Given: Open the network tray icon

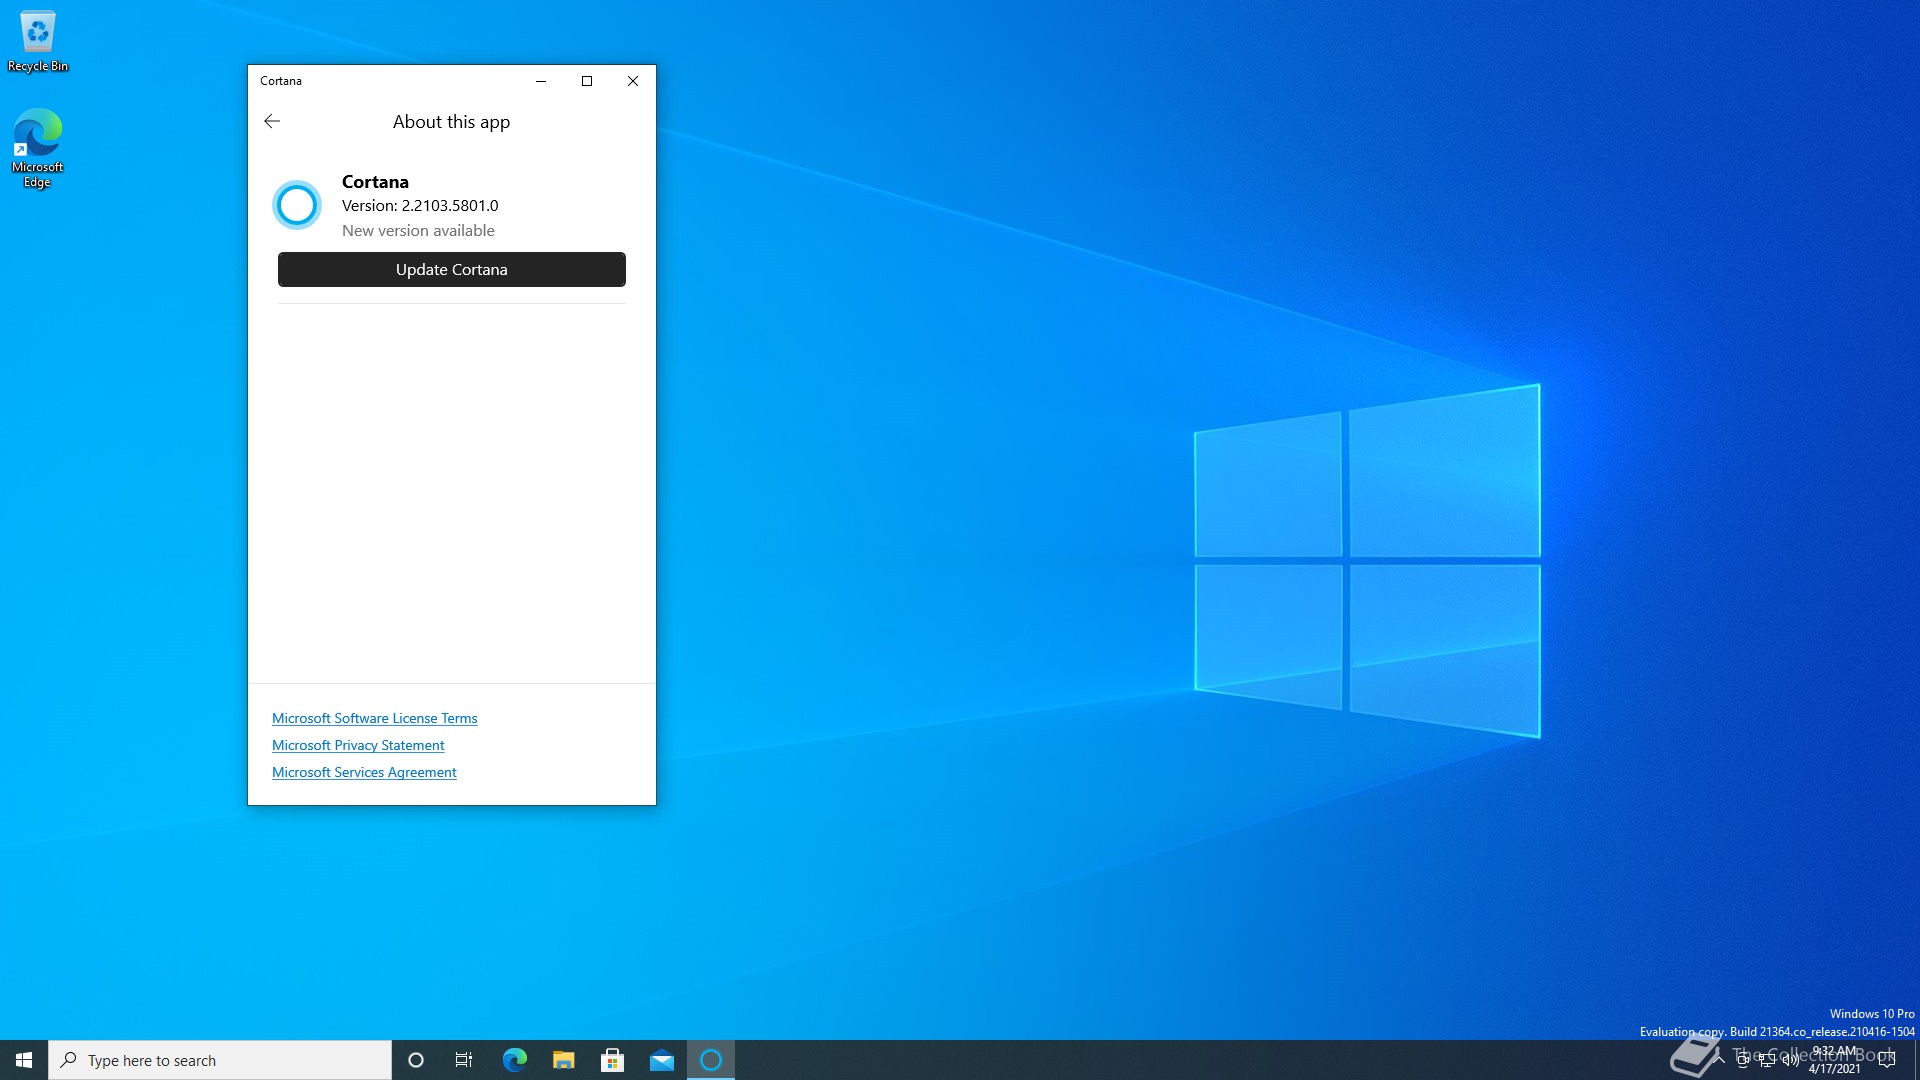Looking at the screenshot, I should pyautogui.click(x=1767, y=1060).
